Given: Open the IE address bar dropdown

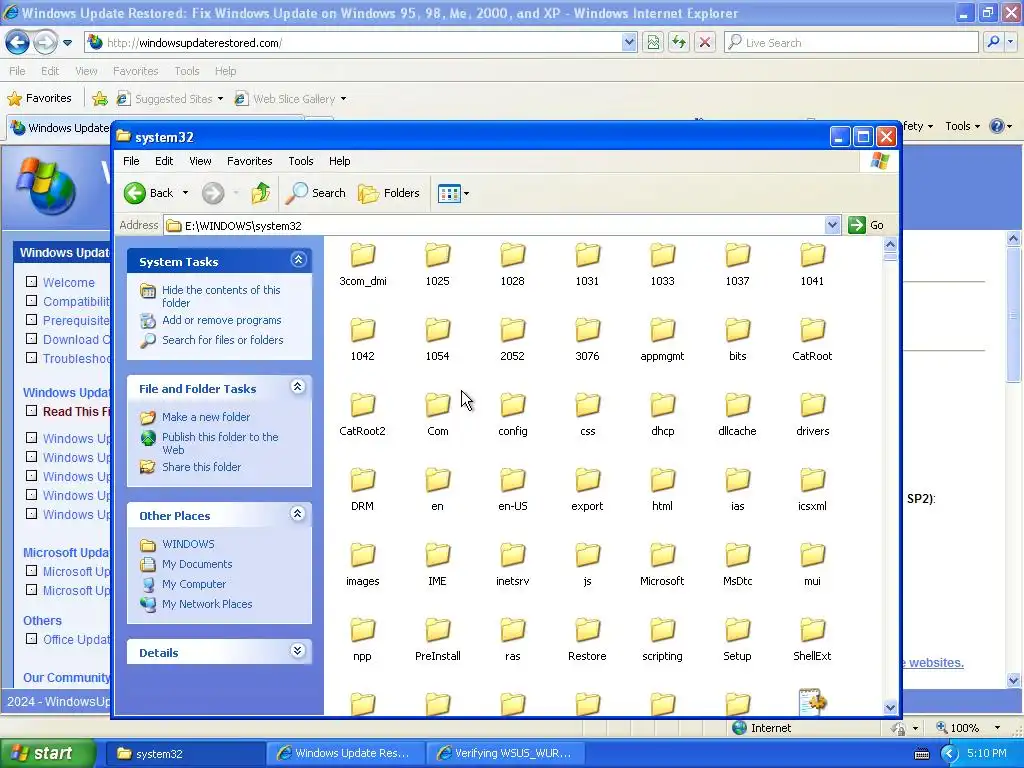Looking at the screenshot, I should tap(629, 42).
